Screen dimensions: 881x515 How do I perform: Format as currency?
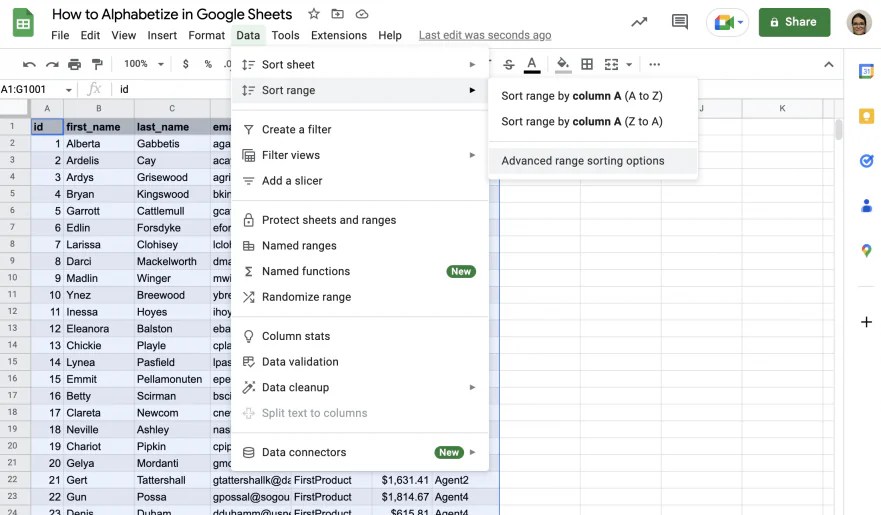coord(185,64)
